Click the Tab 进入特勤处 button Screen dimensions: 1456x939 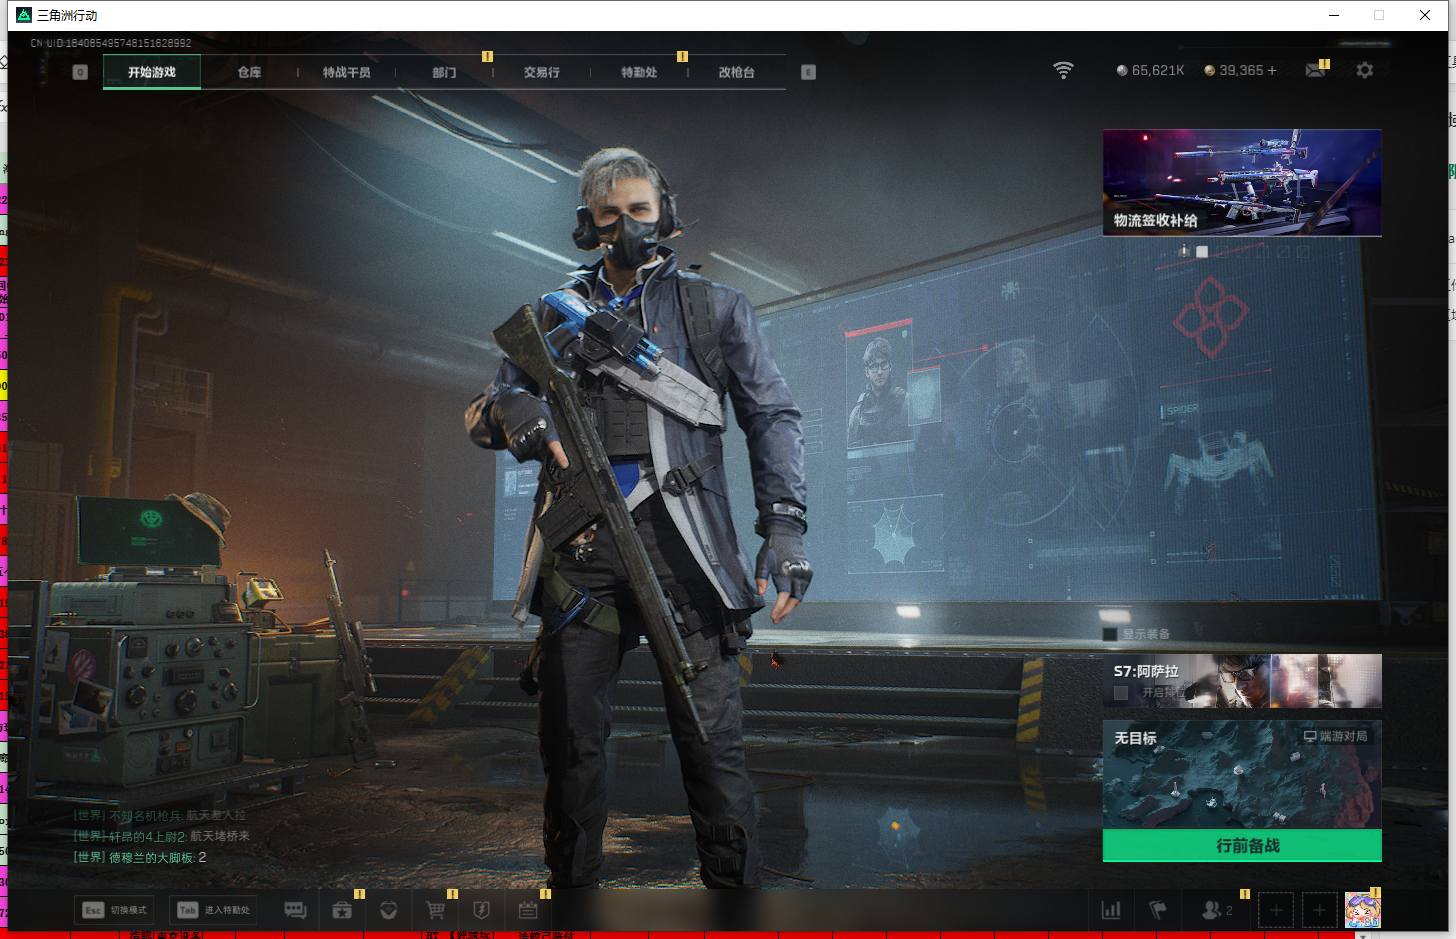pyautogui.click(x=212, y=910)
